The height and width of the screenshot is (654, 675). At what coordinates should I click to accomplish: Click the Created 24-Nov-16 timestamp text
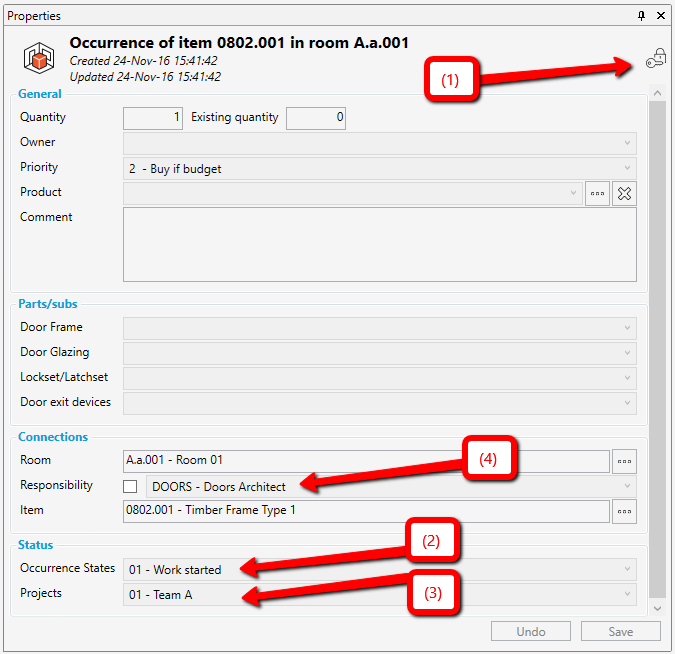[143, 61]
